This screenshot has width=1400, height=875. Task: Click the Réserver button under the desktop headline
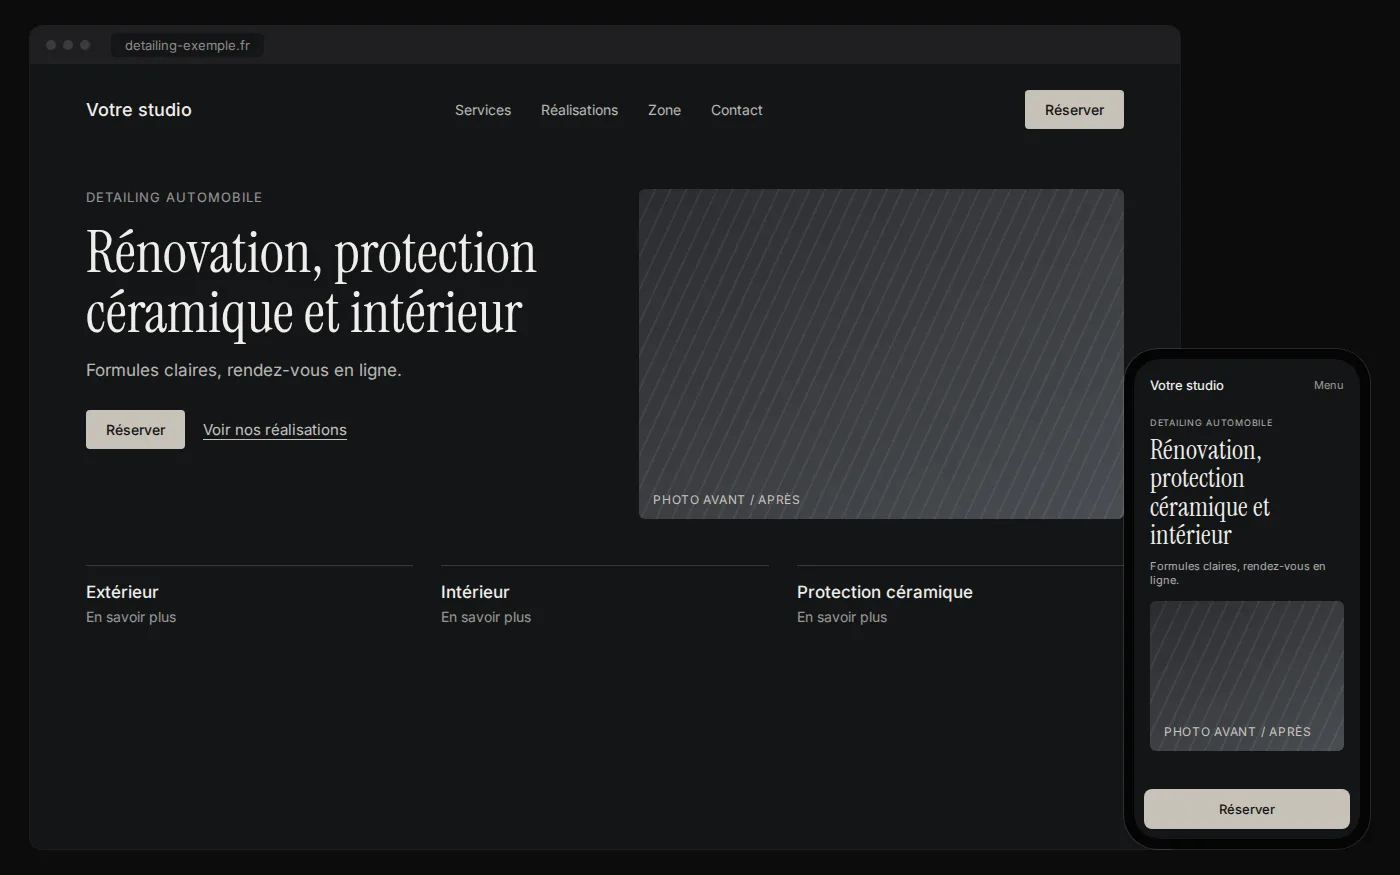point(135,430)
